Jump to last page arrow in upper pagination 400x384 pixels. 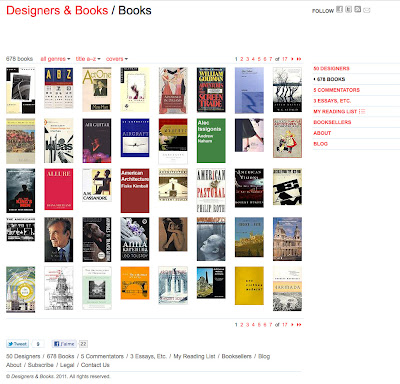299,59
